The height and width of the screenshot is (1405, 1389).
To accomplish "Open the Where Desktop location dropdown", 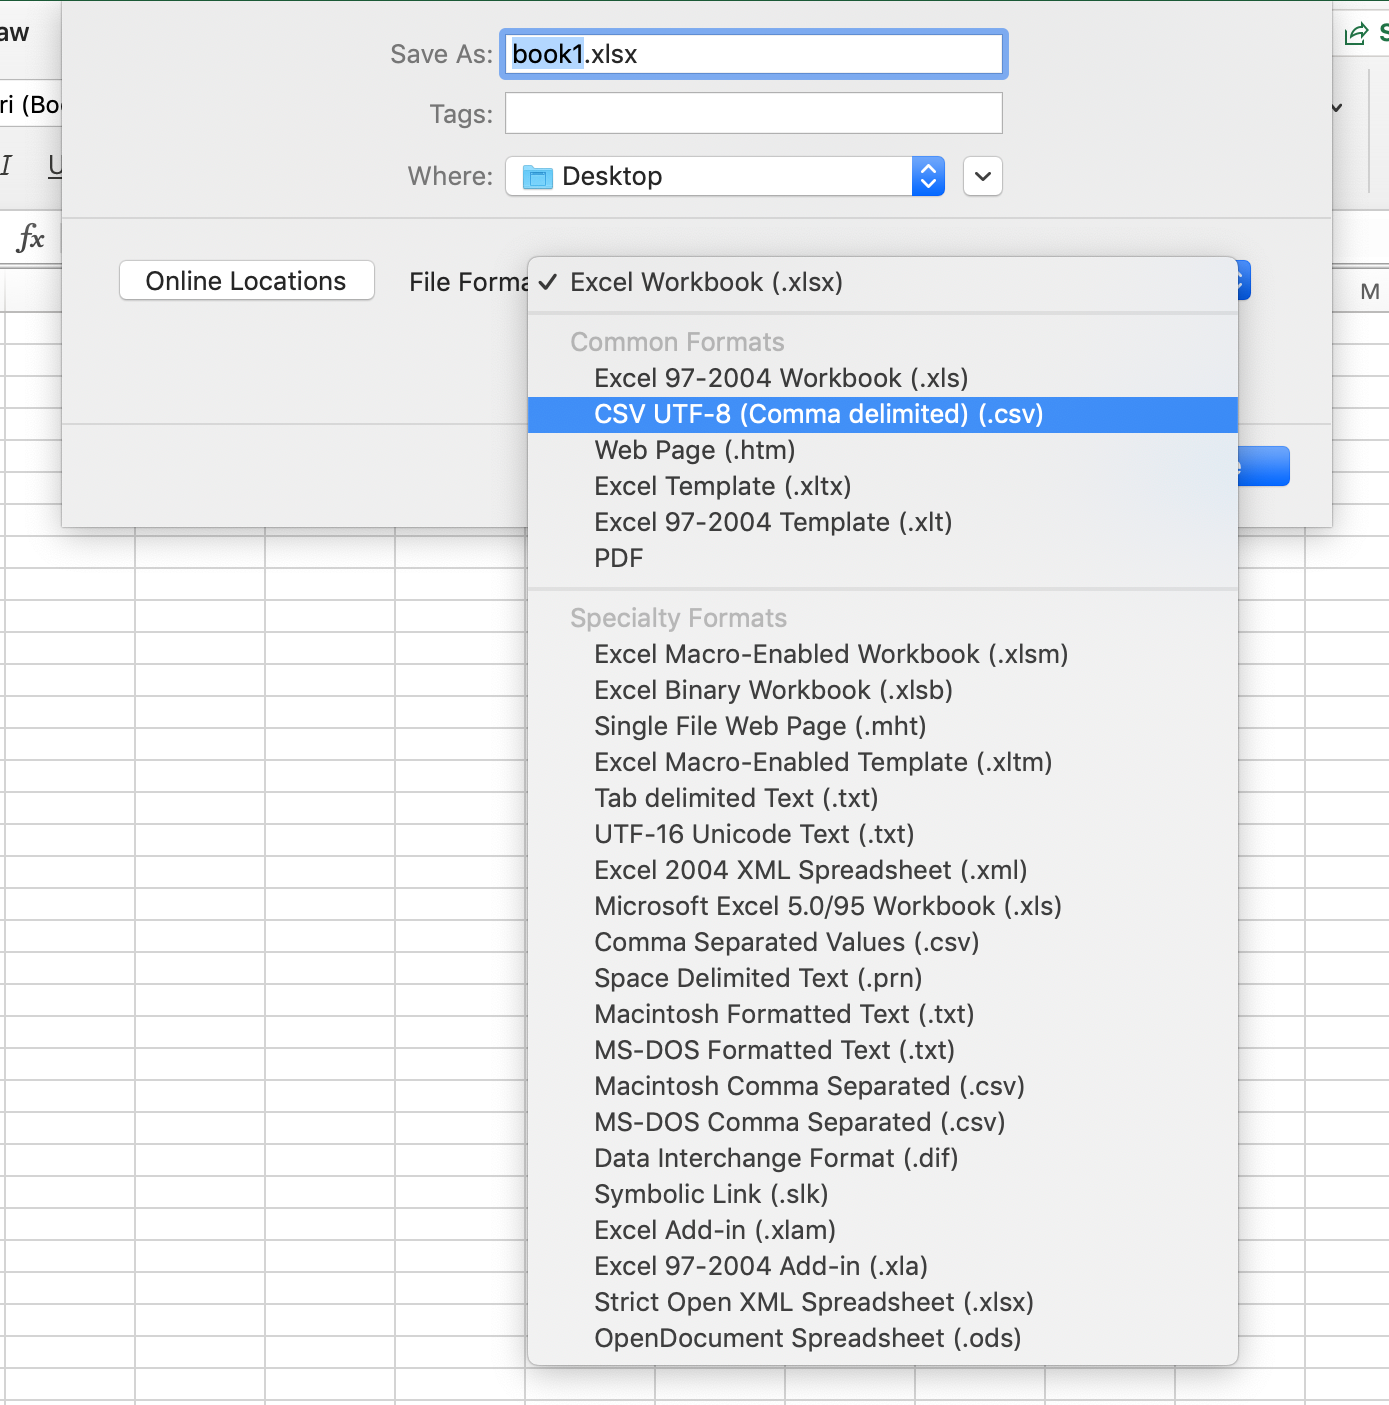I will [725, 176].
